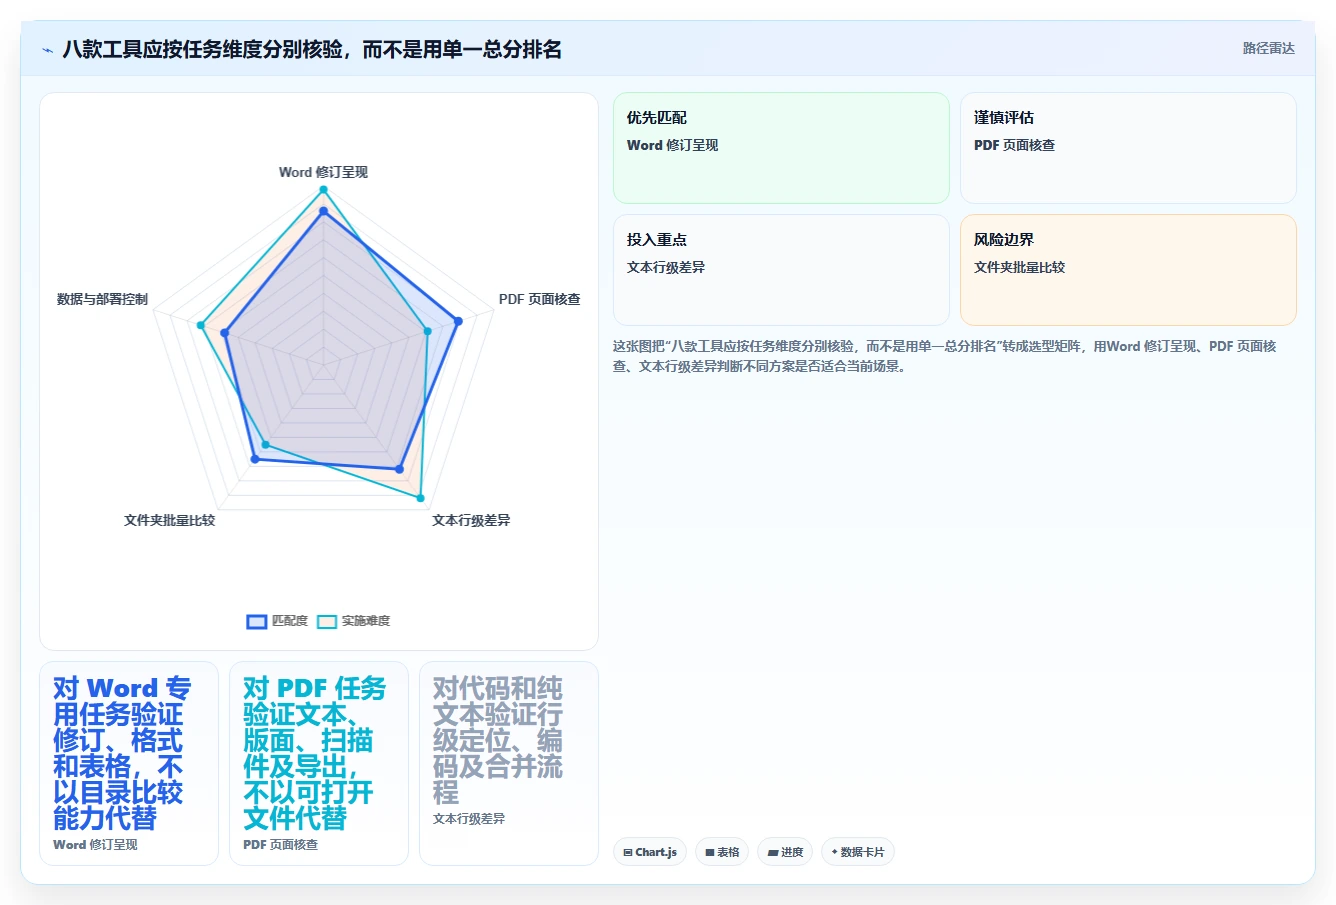Click the radar axis label PDF 页面核查
Screen dimensions: 1336x905
(539, 299)
